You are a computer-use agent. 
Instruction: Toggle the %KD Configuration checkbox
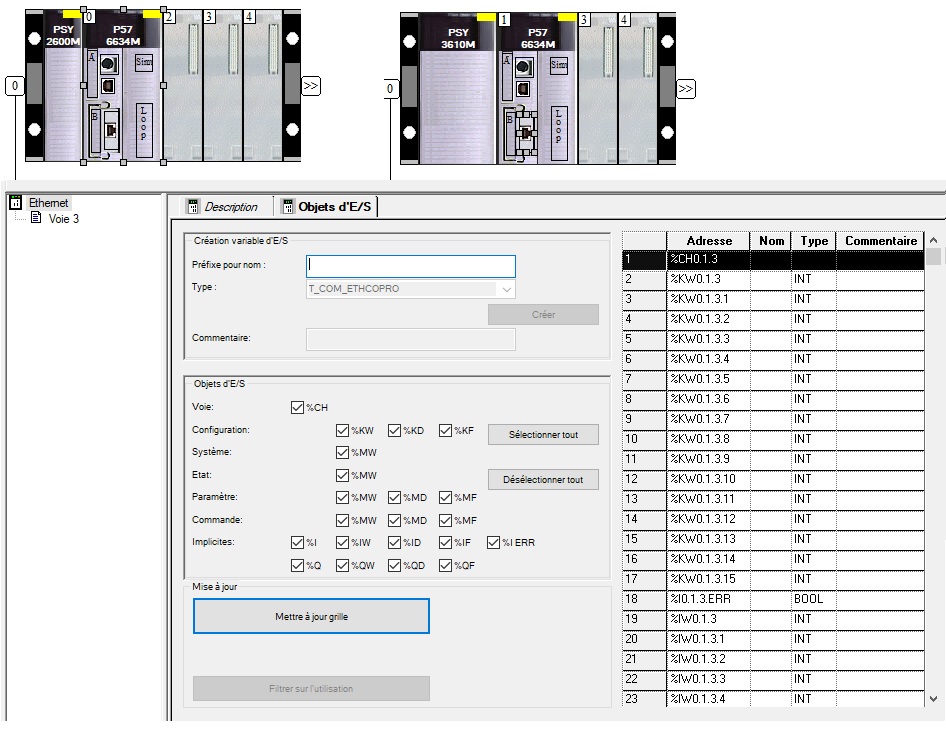point(395,431)
